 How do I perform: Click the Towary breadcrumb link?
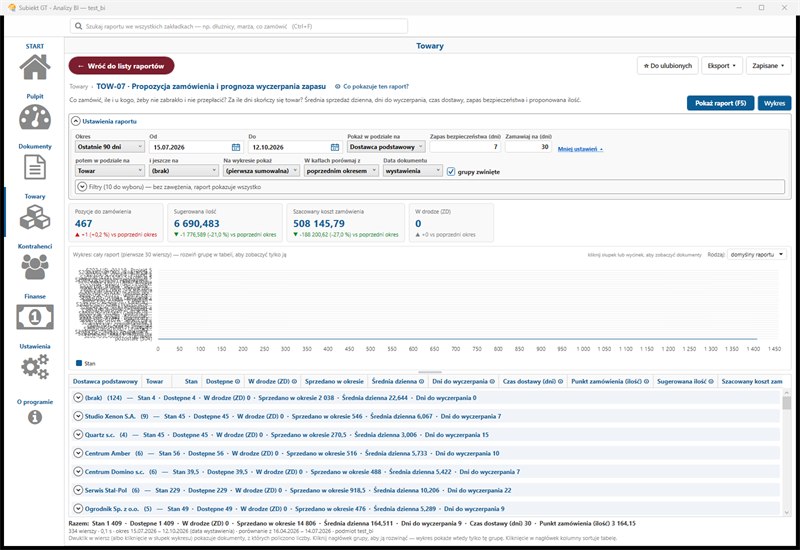pyautogui.click(x=79, y=87)
